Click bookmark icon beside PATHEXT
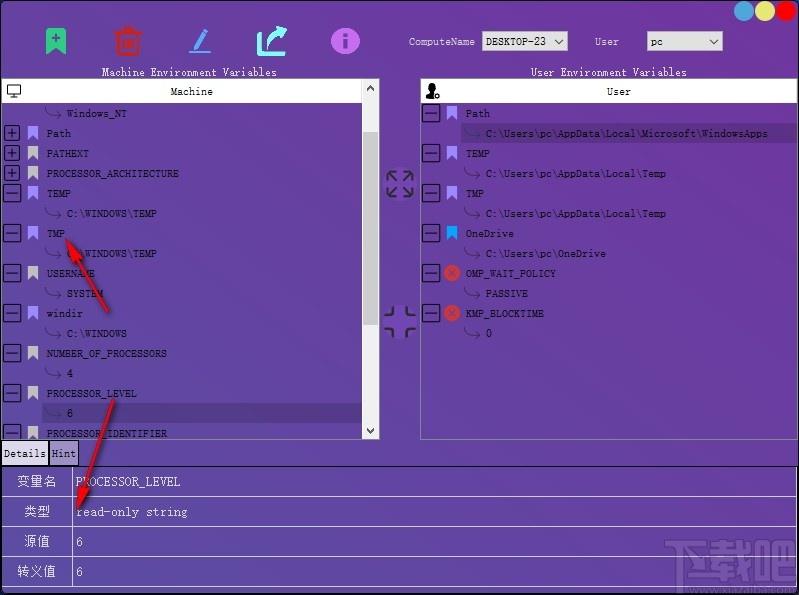The height and width of the screenshot is (595, 799). [33, 153]
